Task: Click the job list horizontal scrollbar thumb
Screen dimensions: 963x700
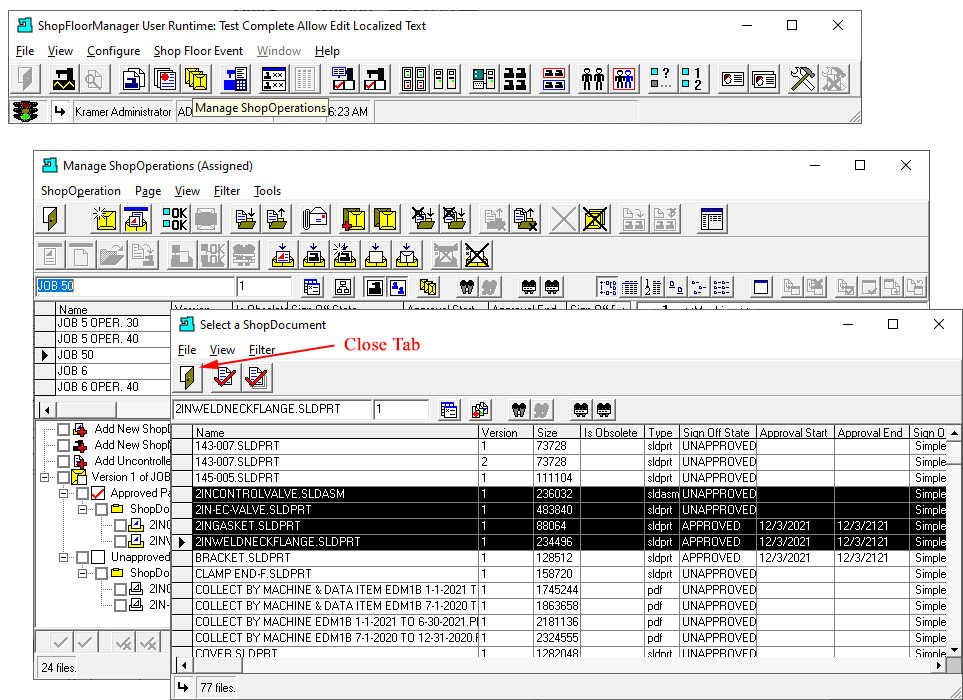Action: [x=86, y=410]
